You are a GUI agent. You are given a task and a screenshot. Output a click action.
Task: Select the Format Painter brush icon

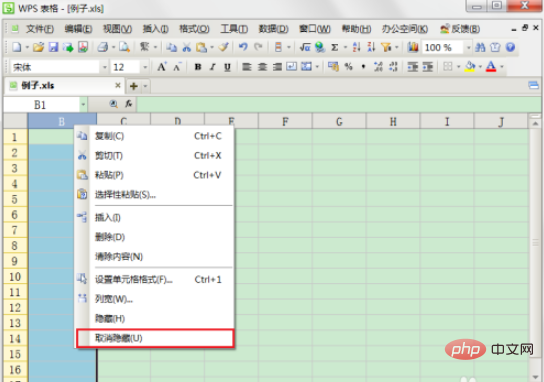pyautogui.click(x=224, y=47)
